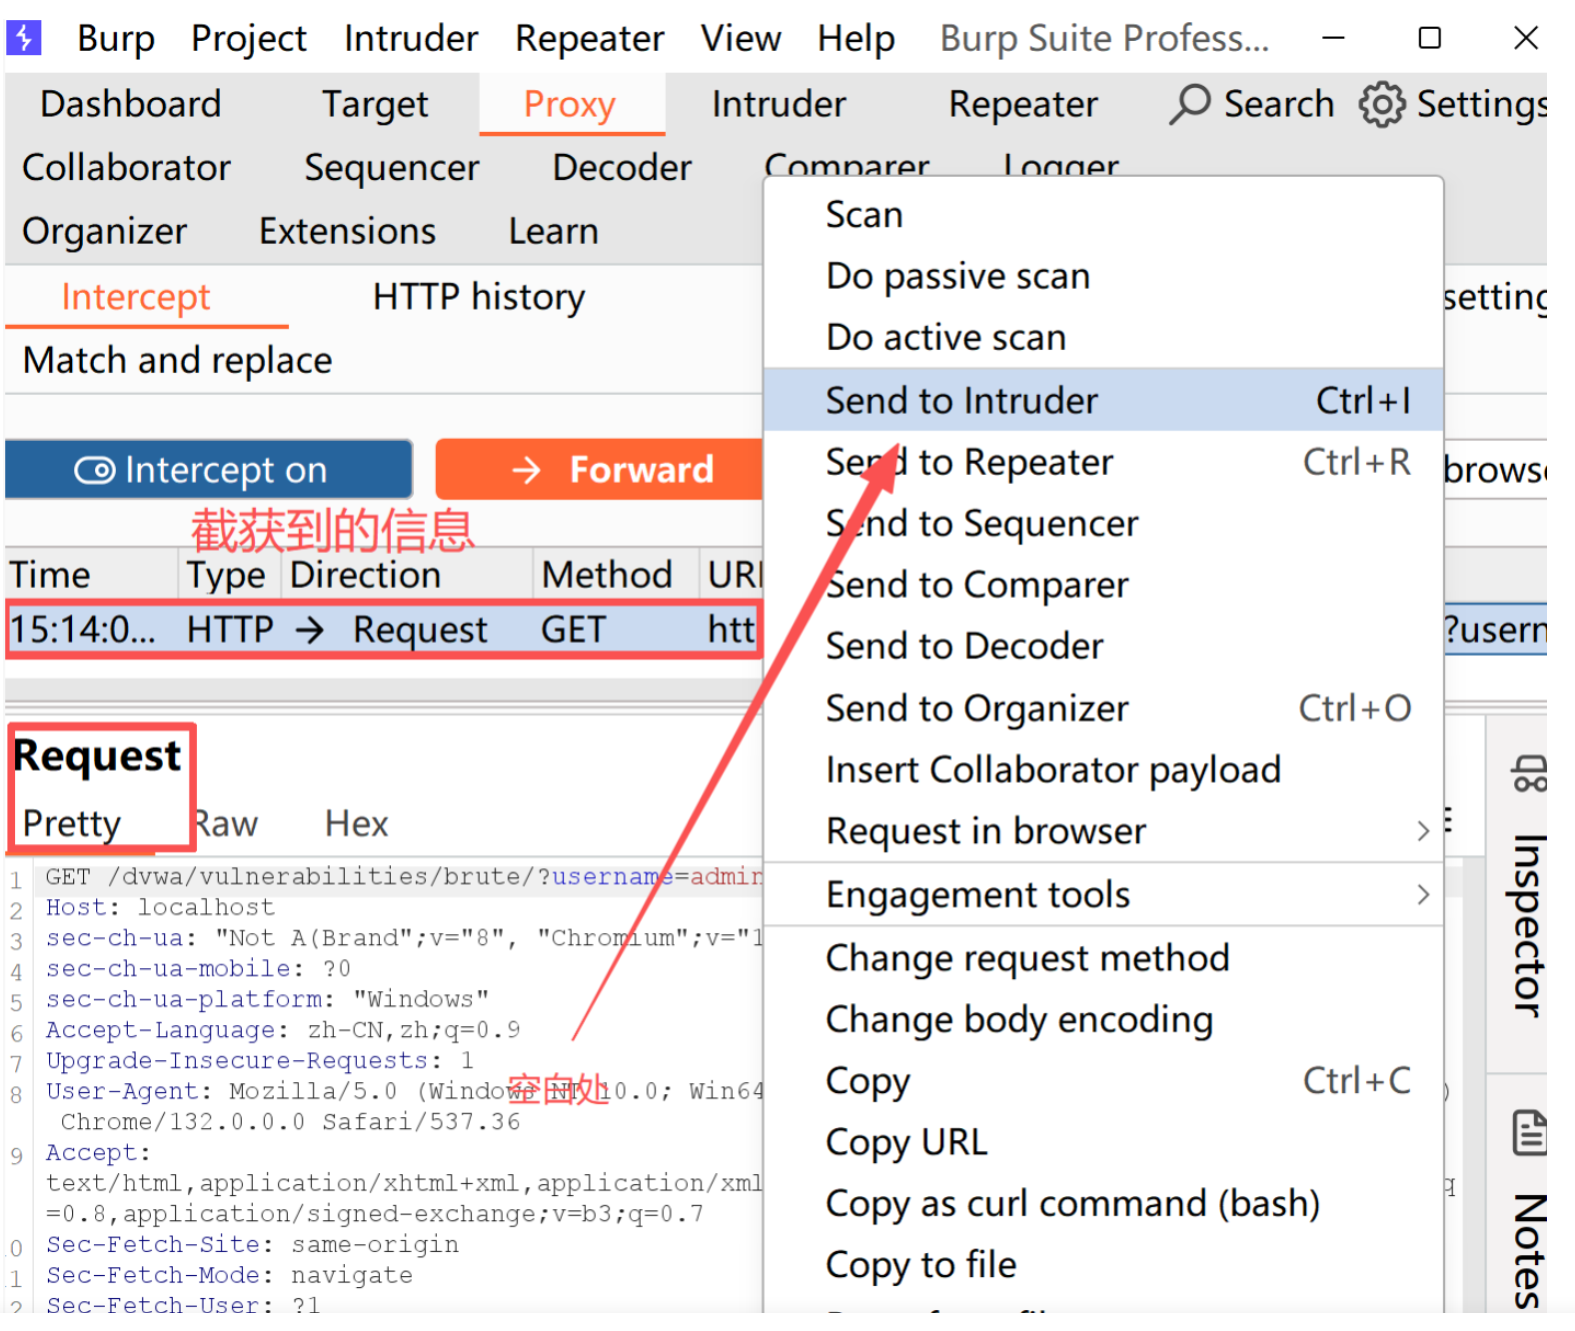Choose Copy URL menu entry
Screen dimensions: 1575x1331
coord(1103,1142)
